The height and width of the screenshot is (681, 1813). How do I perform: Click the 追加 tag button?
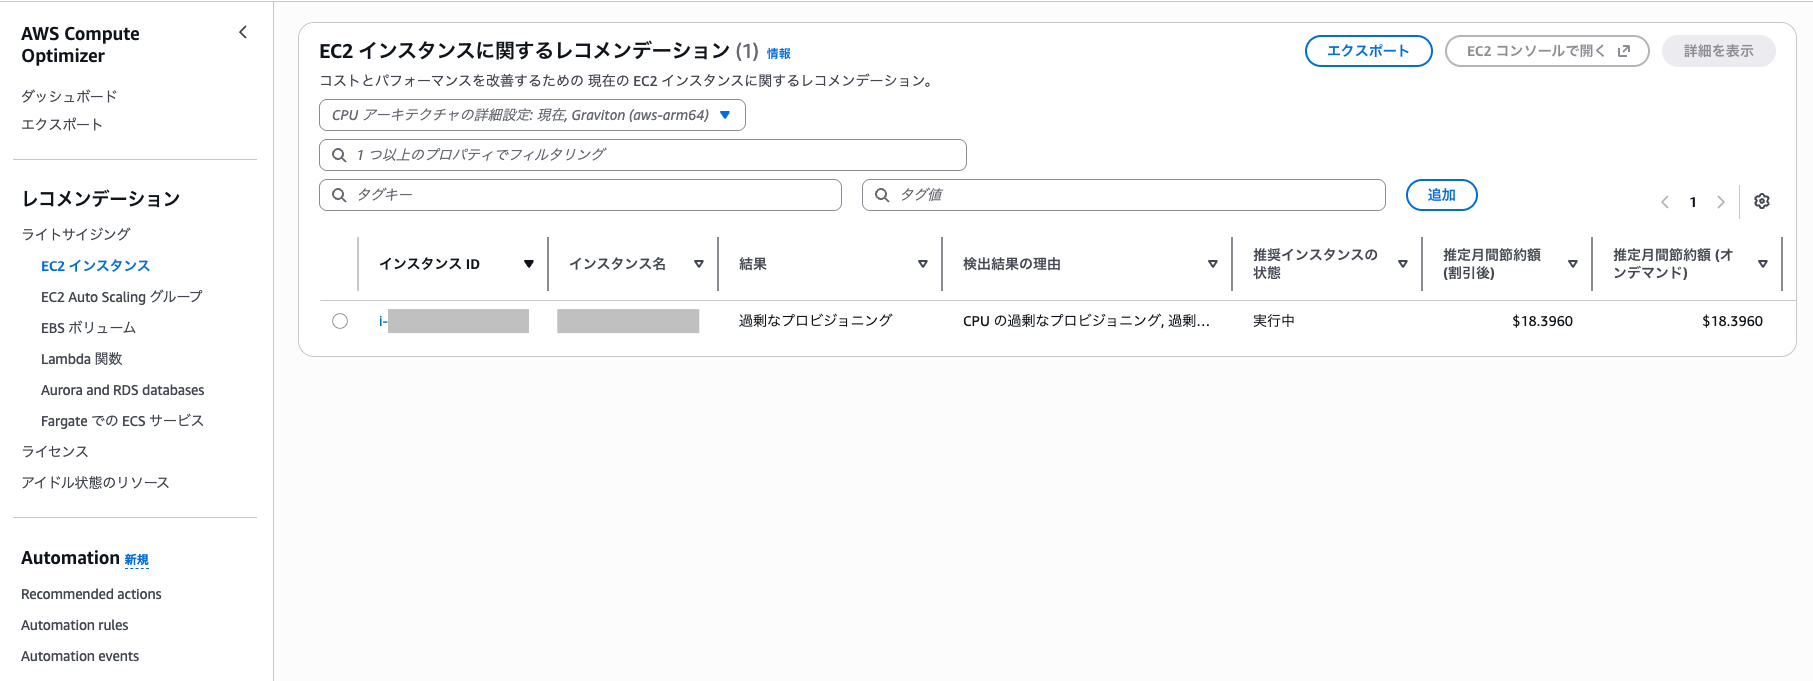coord(1441,195)
